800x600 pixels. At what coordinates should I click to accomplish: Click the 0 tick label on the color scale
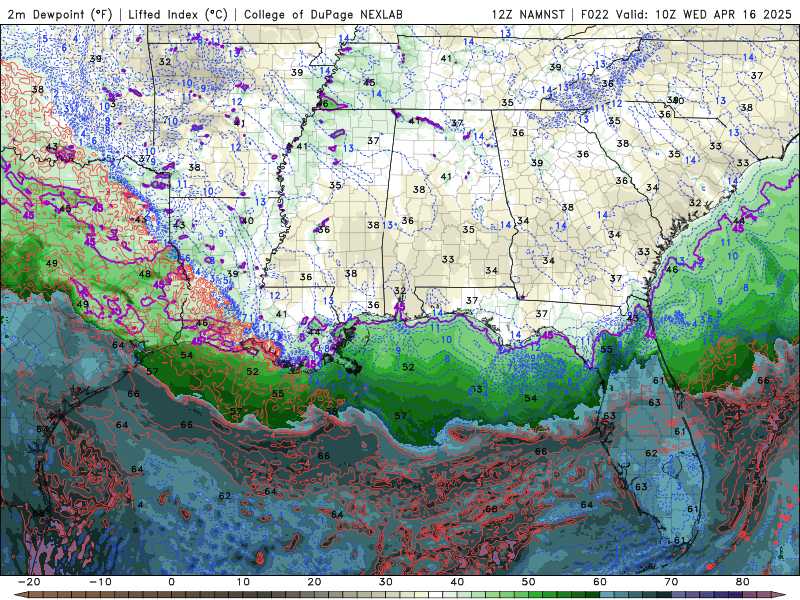[x=171, y=582]
